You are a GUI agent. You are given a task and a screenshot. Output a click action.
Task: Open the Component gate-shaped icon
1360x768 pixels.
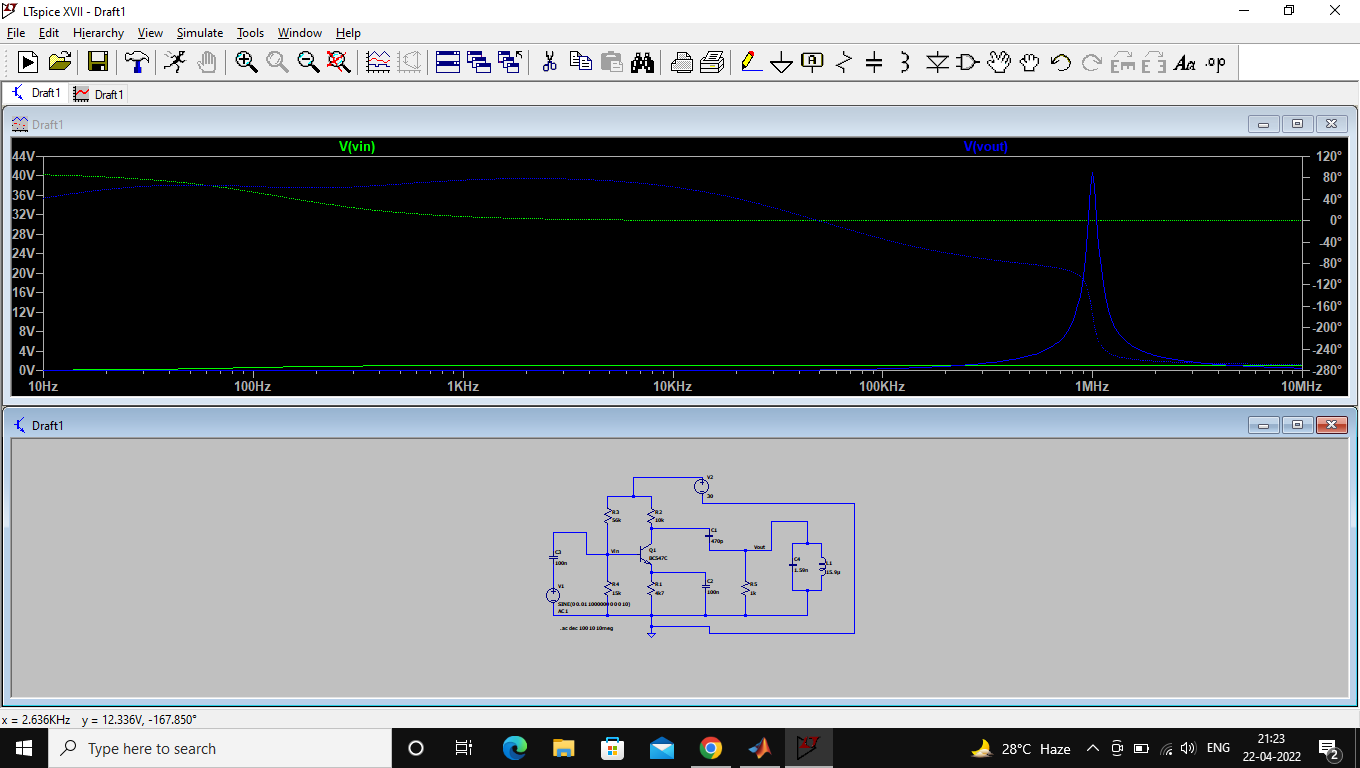point(967,63)
